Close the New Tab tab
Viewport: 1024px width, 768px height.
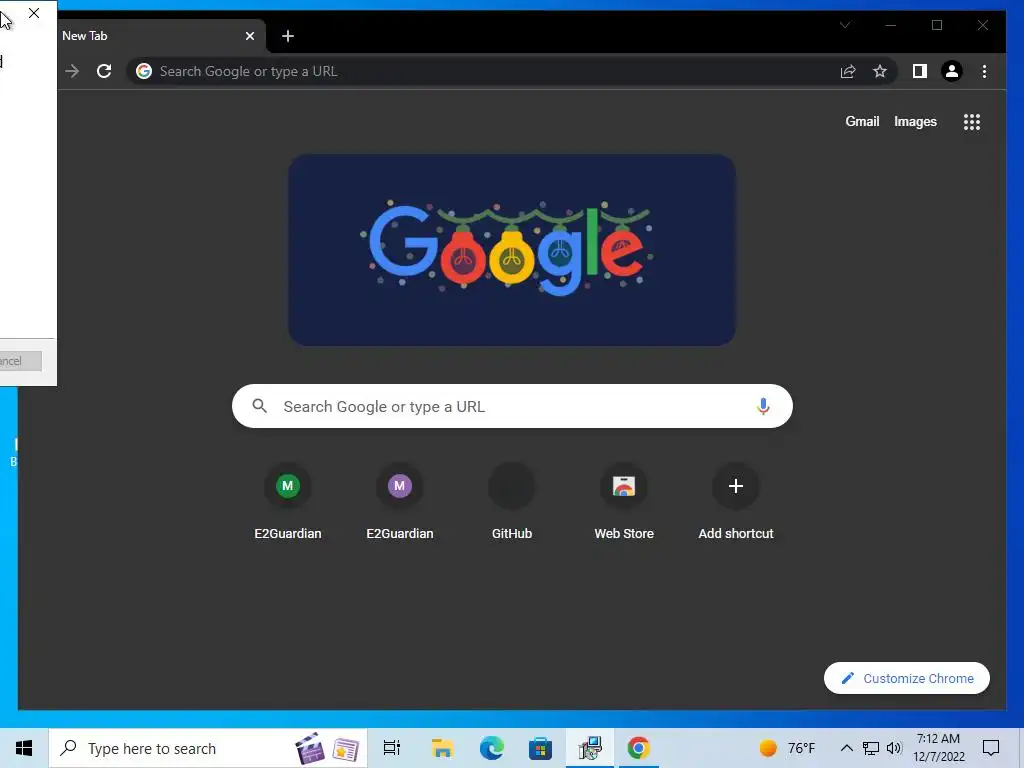(x=249, y=36)
